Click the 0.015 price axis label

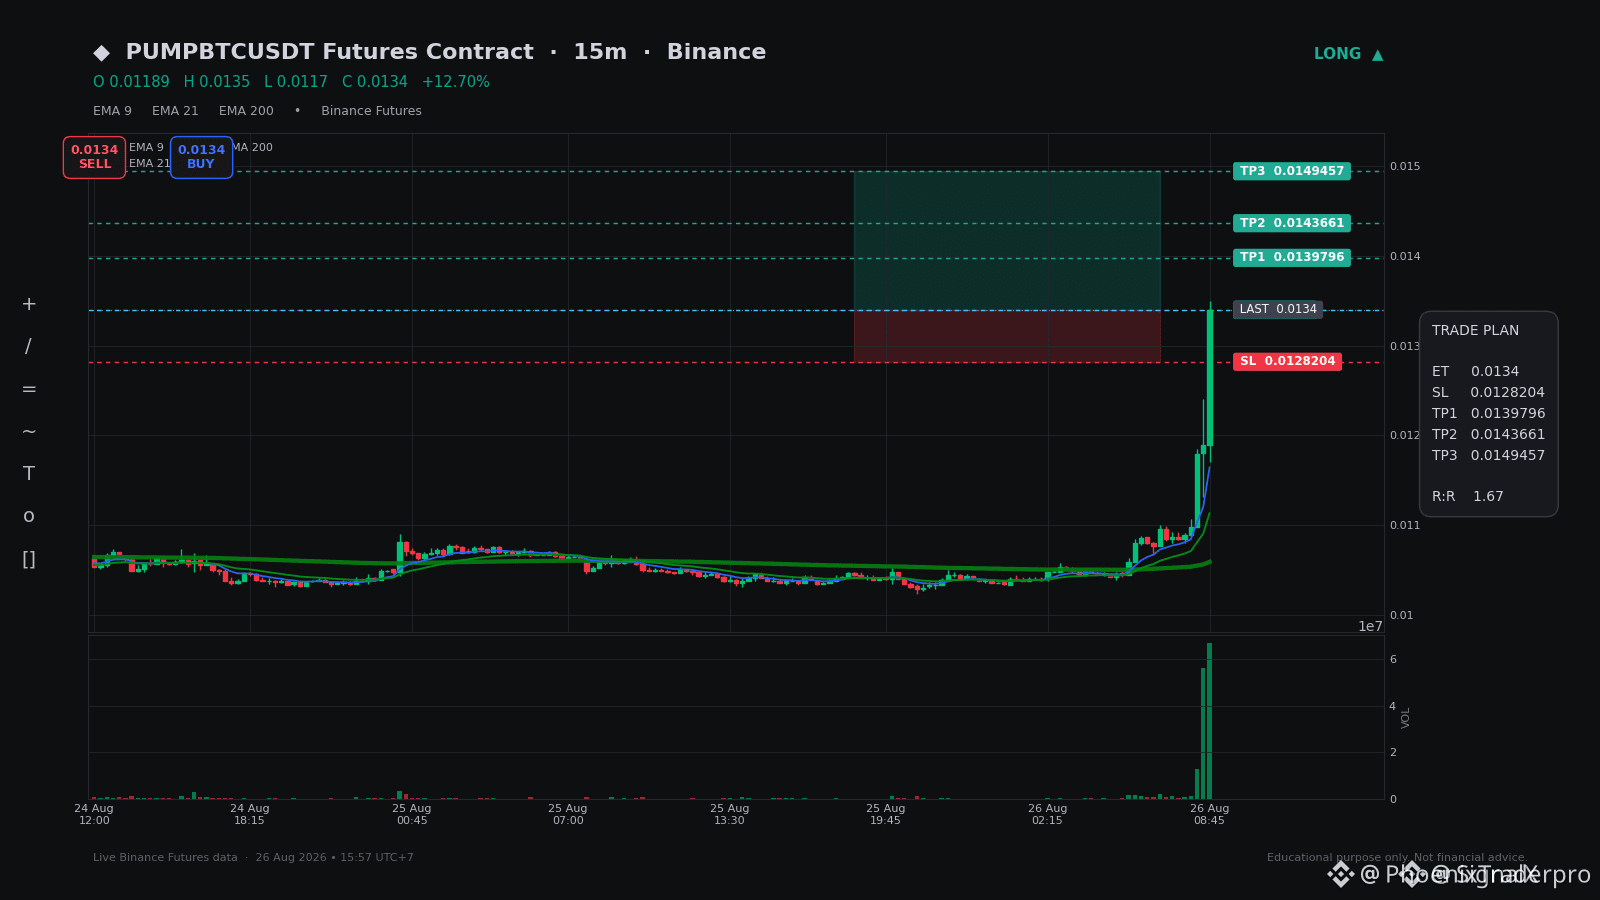1404,166
